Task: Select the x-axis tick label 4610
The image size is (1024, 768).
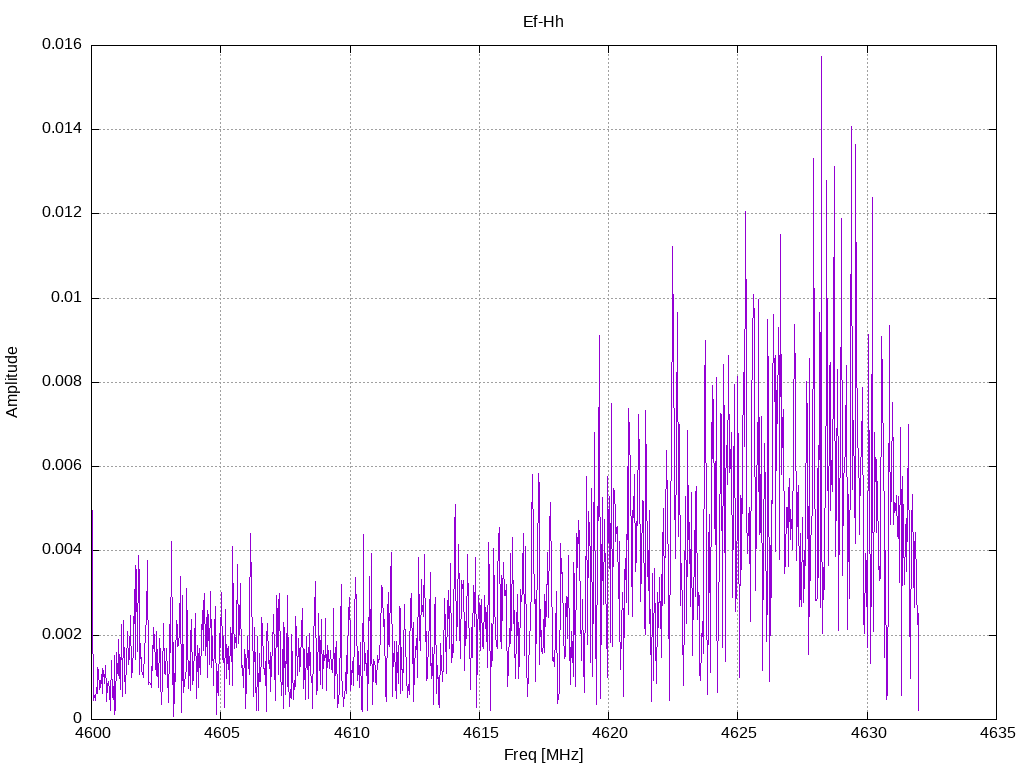Action: 351,733
